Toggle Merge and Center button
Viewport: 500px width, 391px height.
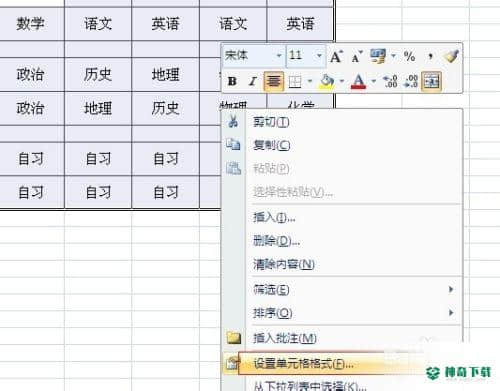[x=431, y=81]
